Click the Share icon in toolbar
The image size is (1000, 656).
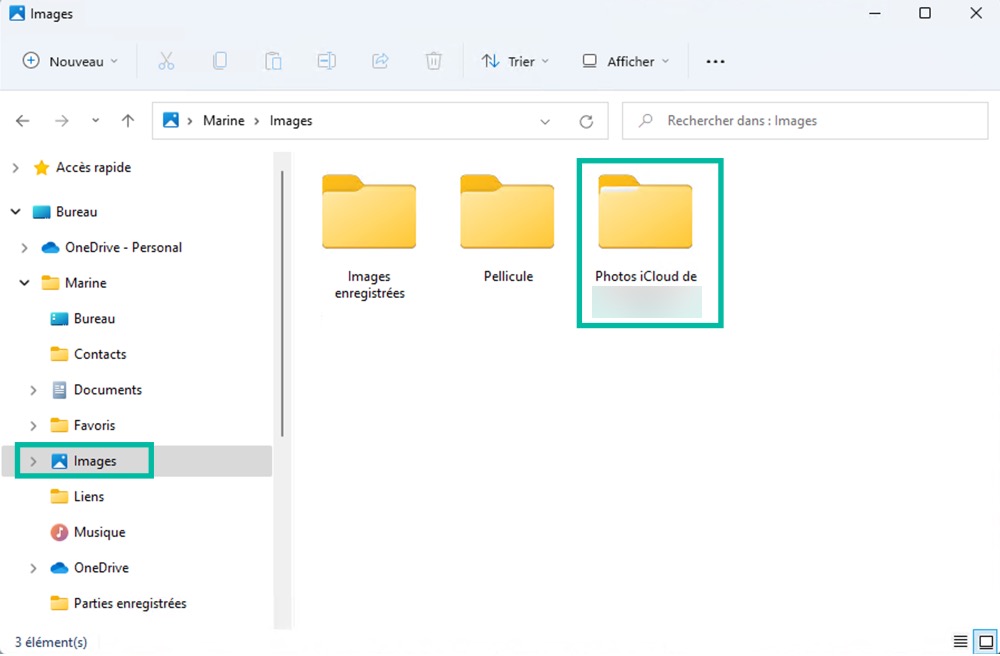pos(380,61)
